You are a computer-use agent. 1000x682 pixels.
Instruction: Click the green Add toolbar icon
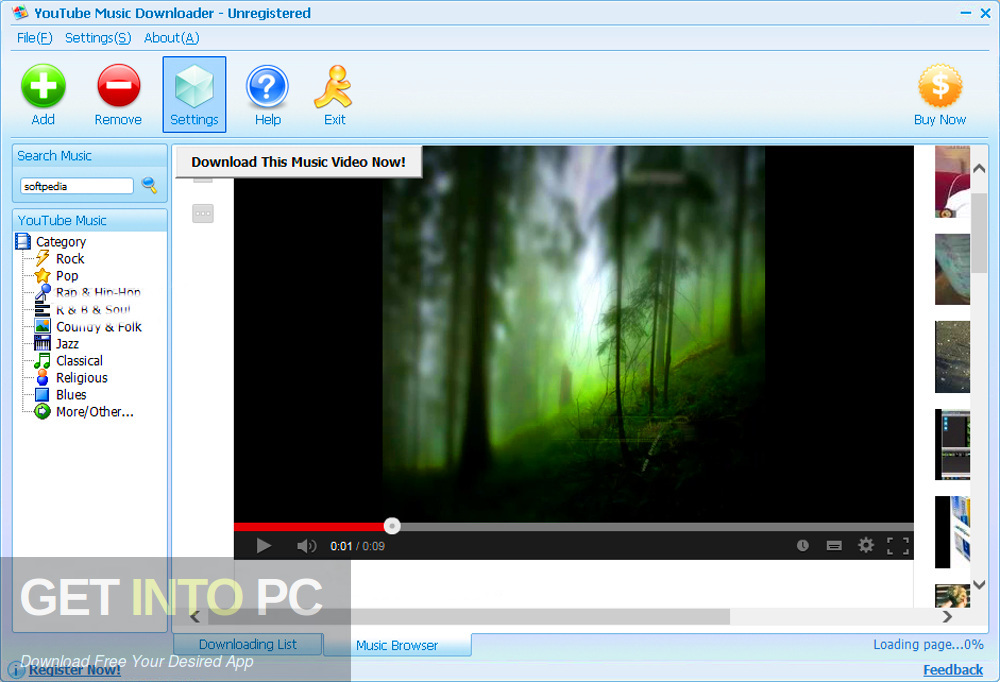click(x=43, y=86)
